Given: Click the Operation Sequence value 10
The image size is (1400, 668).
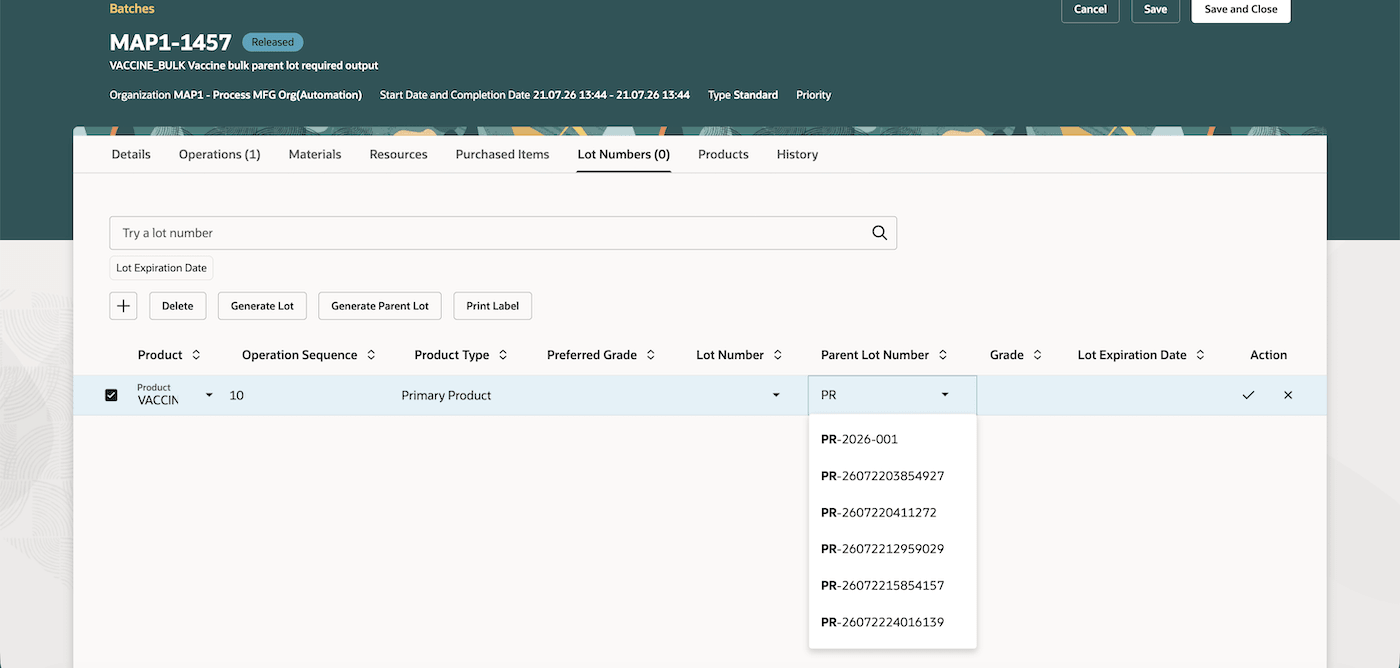Looking at the screenshot, I should (x=237, y=396).
